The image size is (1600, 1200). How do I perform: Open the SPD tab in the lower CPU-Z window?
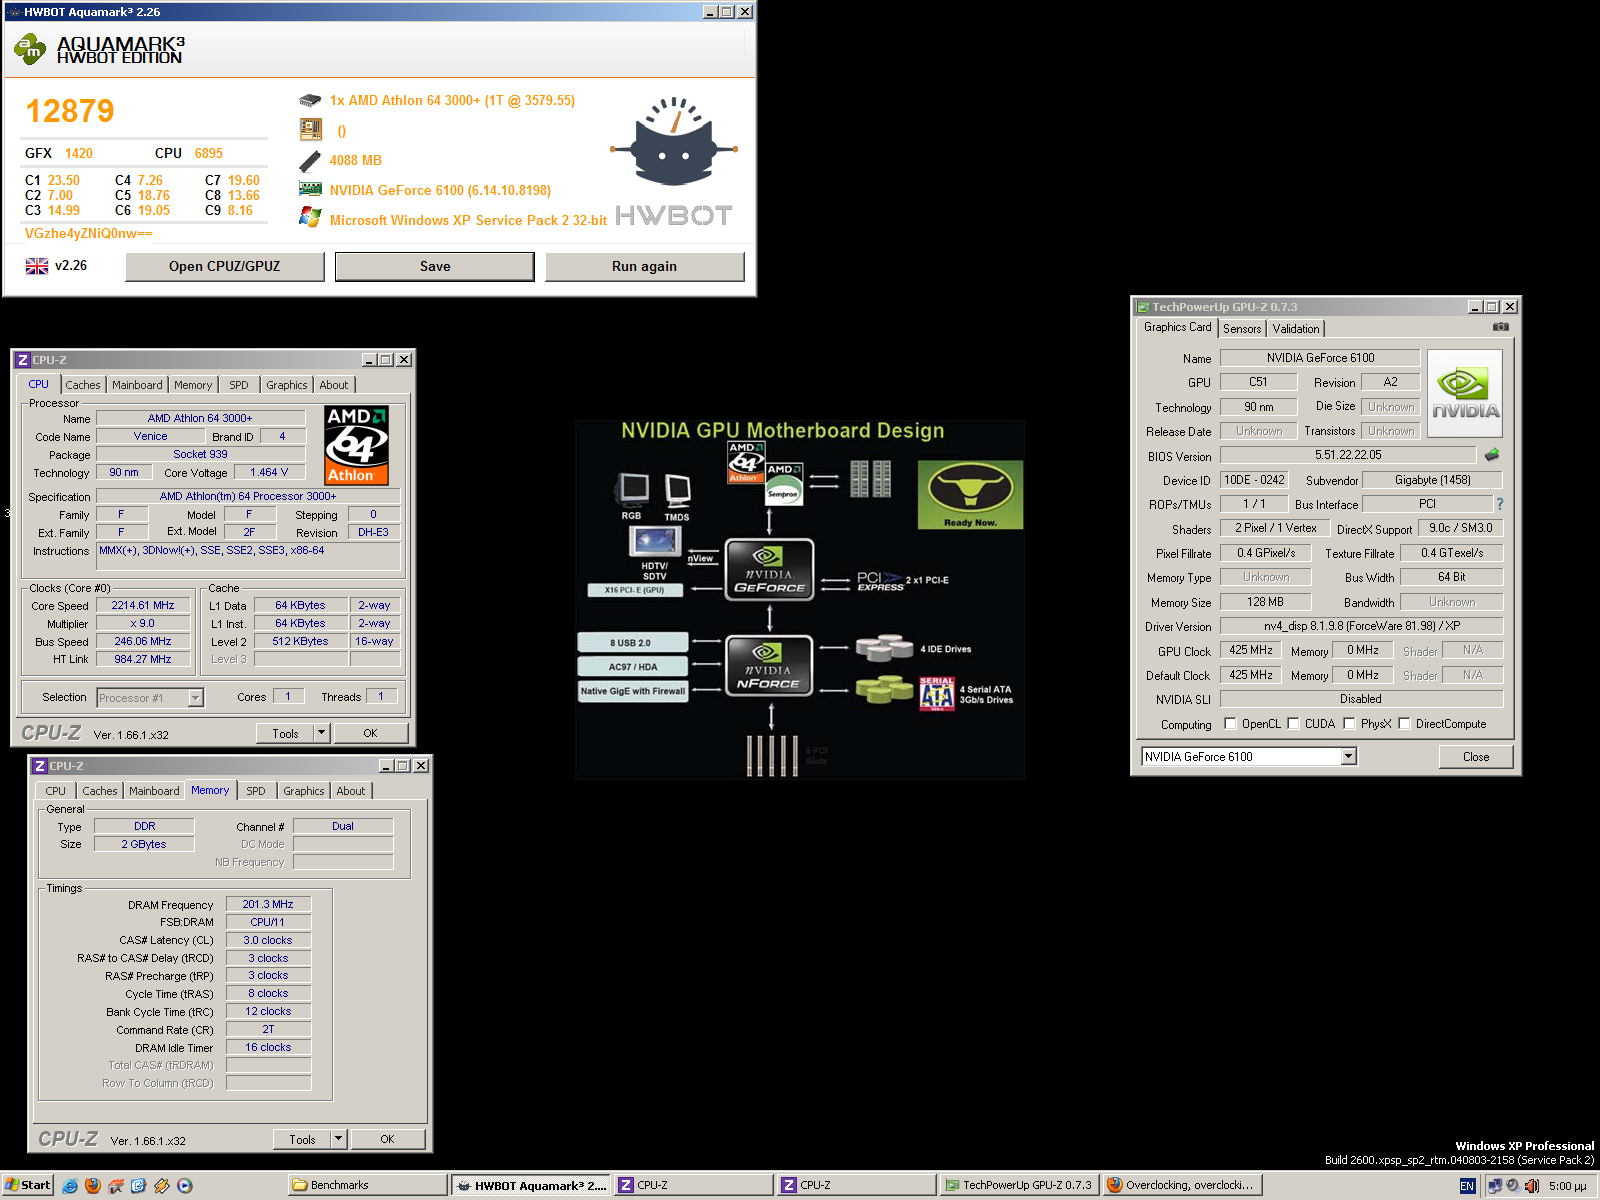[x=256, y=791]
